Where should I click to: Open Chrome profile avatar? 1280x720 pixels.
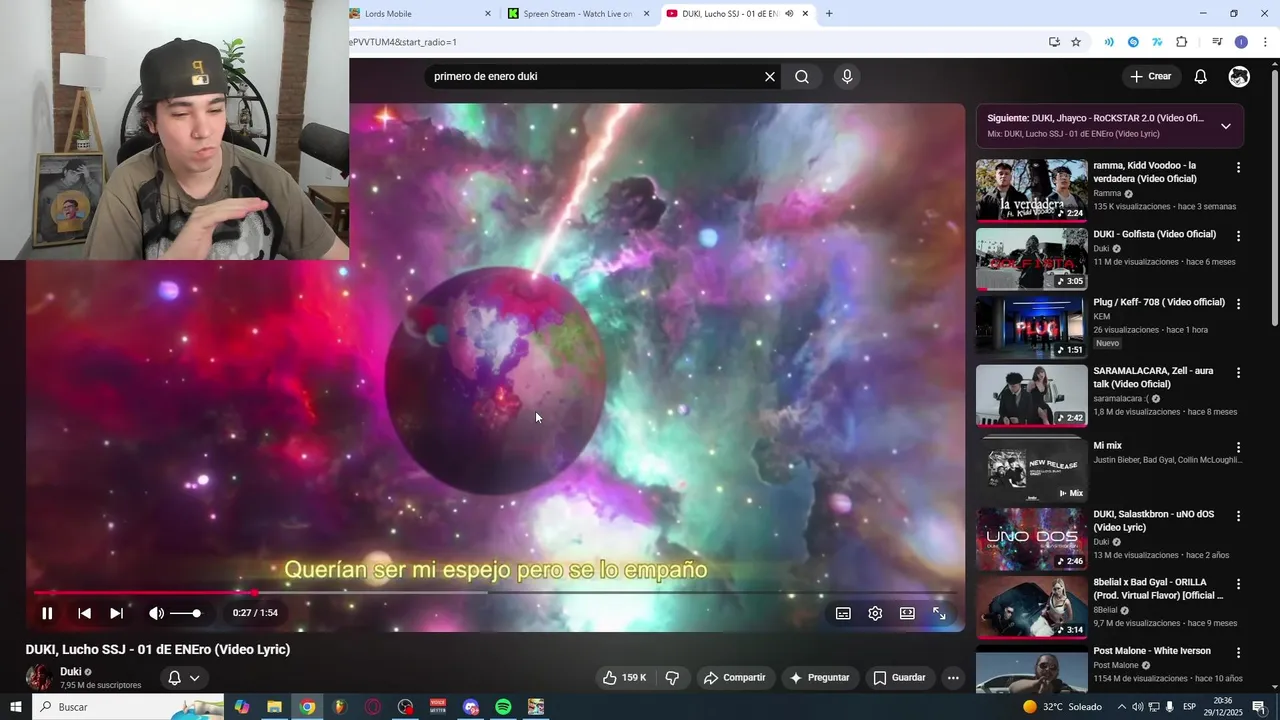click(1241, 42)
